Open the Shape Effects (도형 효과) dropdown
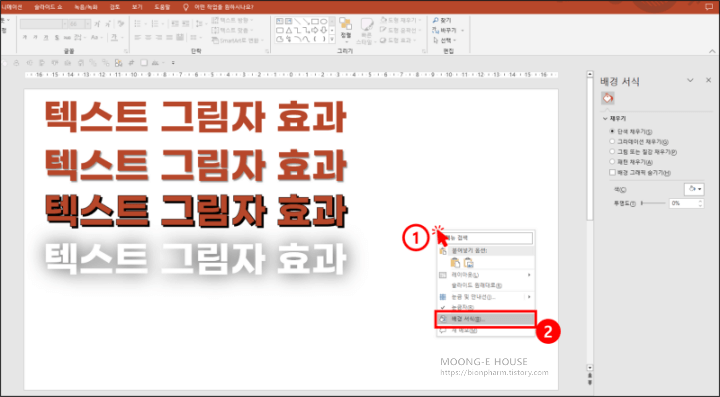720x397 pixels. tap(399, 40)
